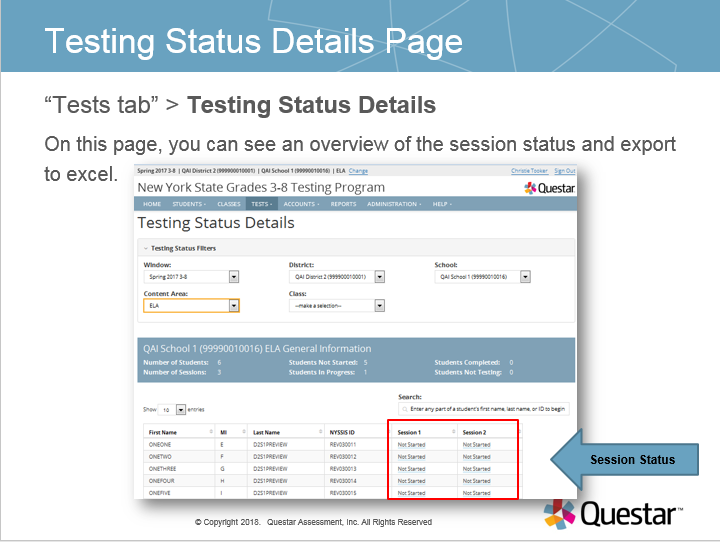The height and width of the screenshot is (542, 720).
Task: Select first name ONETHREE in the table
Action: pyautogui.click(x=163, y=469)
